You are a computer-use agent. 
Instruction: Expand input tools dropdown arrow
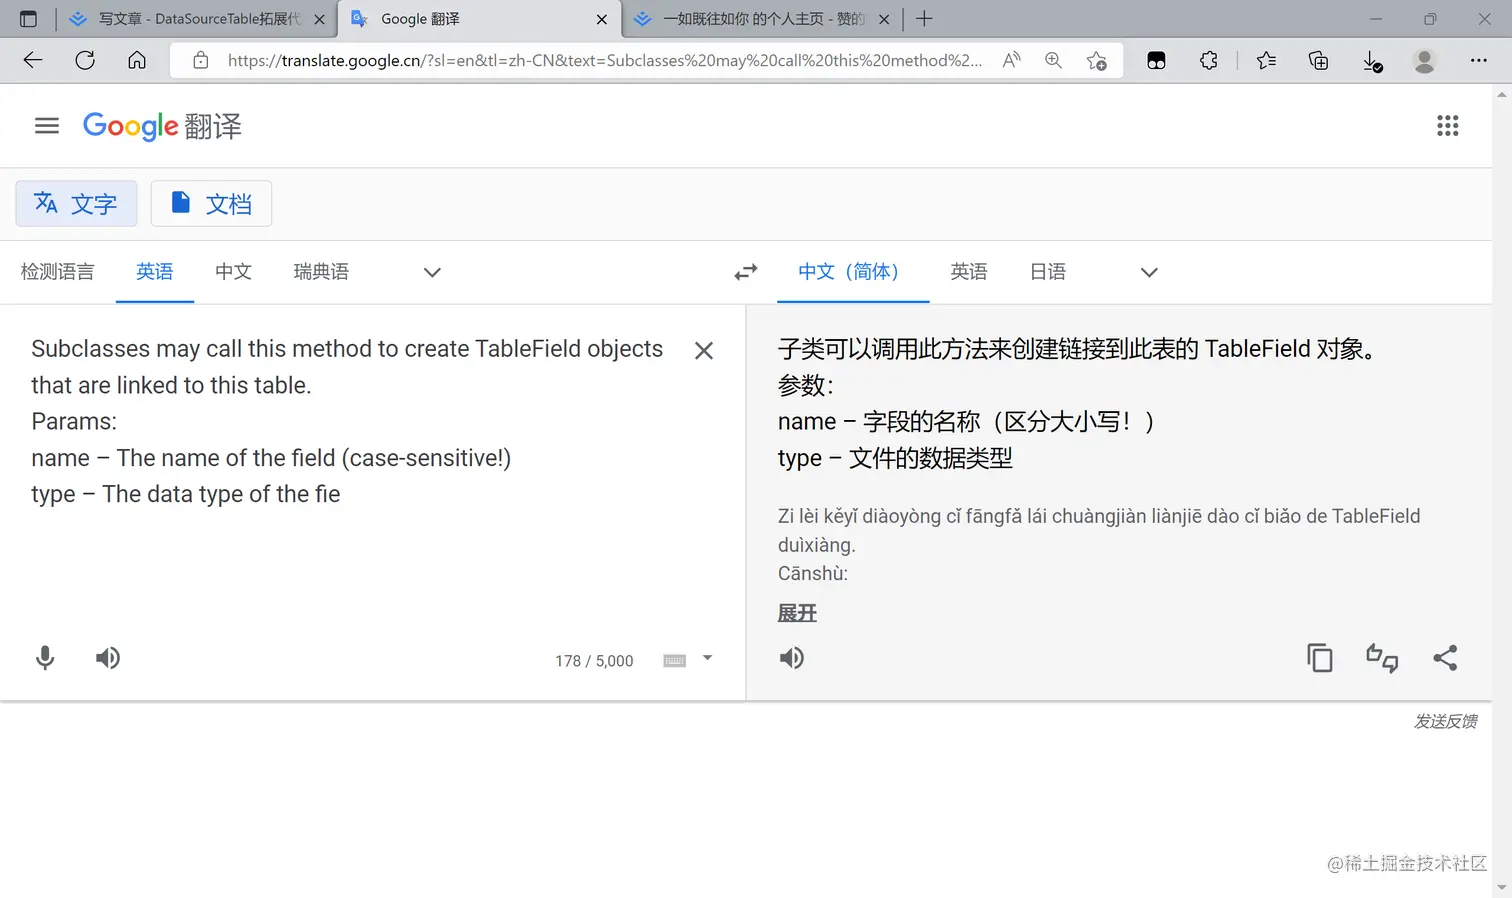707,658
